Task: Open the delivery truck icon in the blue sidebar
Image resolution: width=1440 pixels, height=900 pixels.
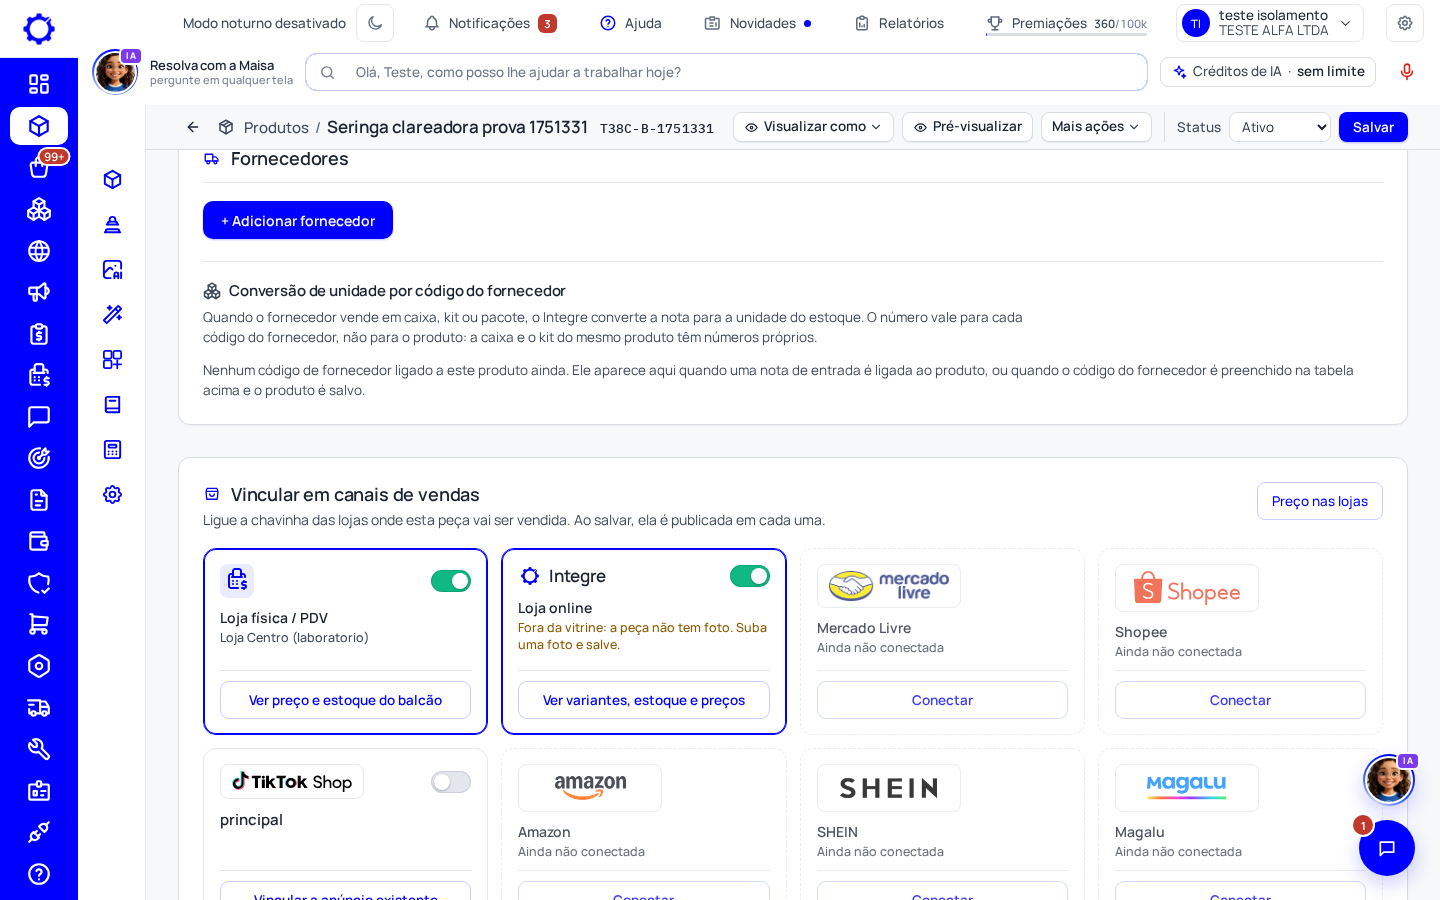Action: coord(39,708)
